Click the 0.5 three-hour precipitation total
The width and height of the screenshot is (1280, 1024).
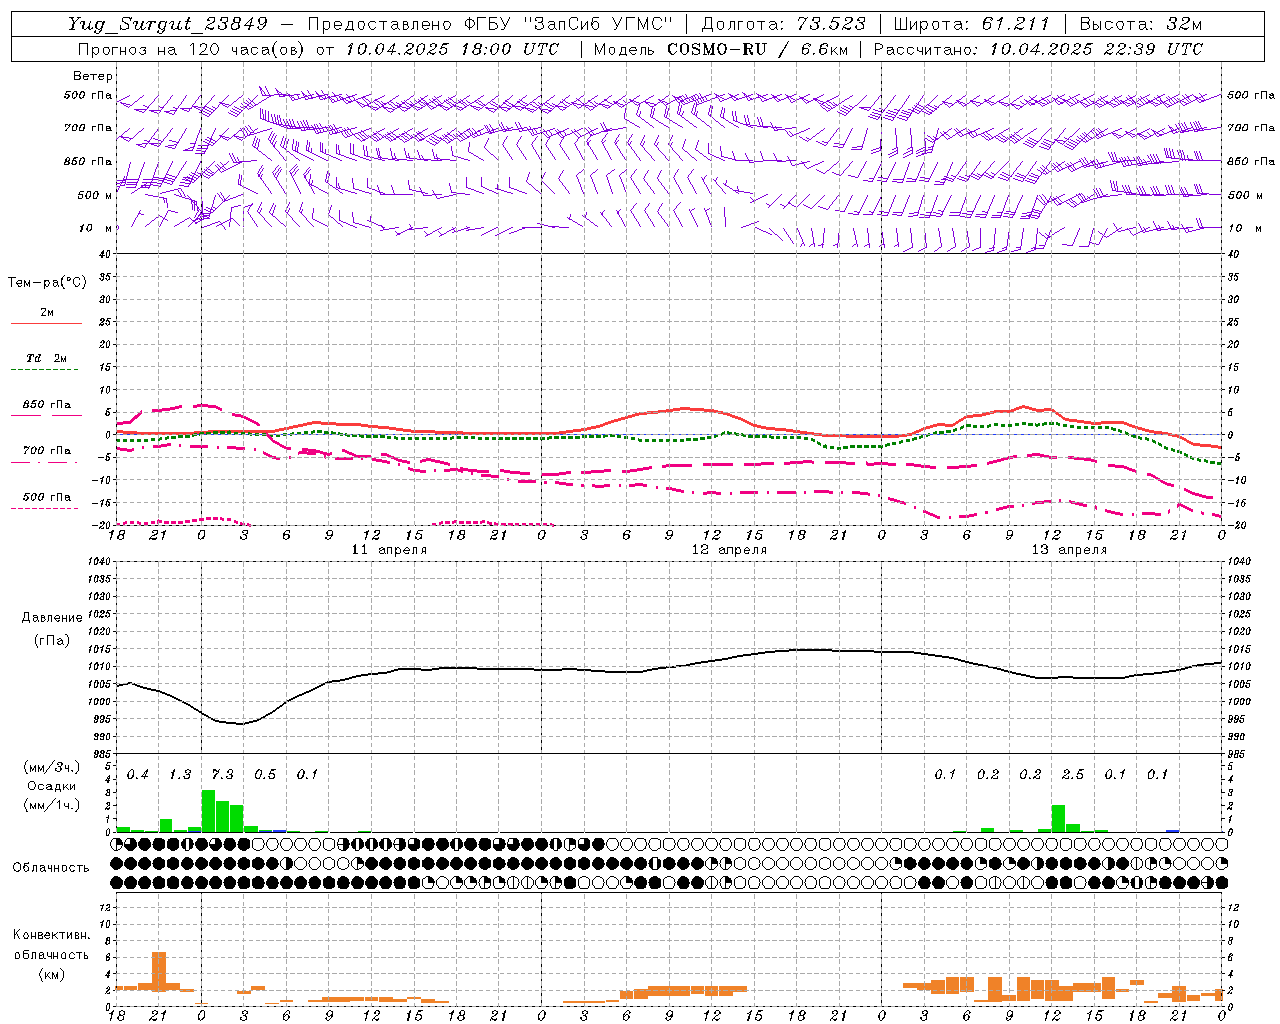point(265,775)
